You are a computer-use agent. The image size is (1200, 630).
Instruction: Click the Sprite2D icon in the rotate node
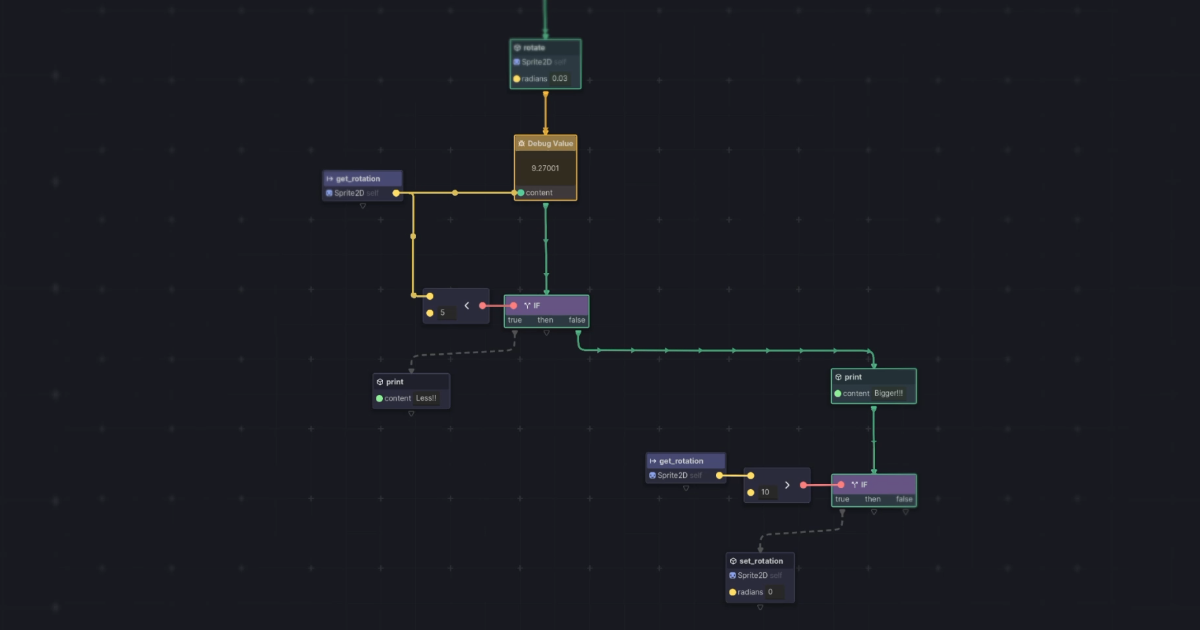pos(517,62)
